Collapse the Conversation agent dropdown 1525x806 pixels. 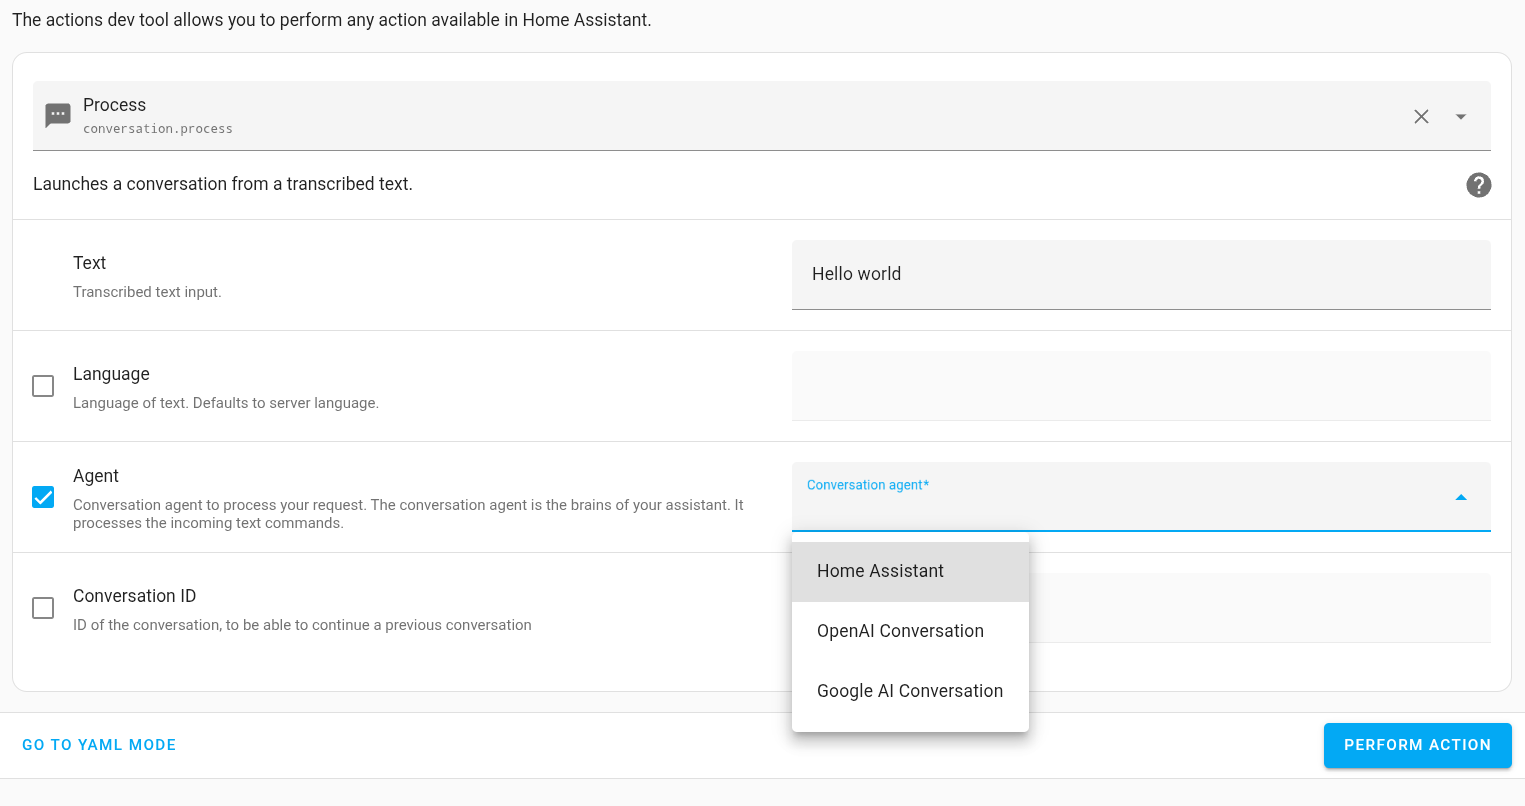coord(1461,497)
